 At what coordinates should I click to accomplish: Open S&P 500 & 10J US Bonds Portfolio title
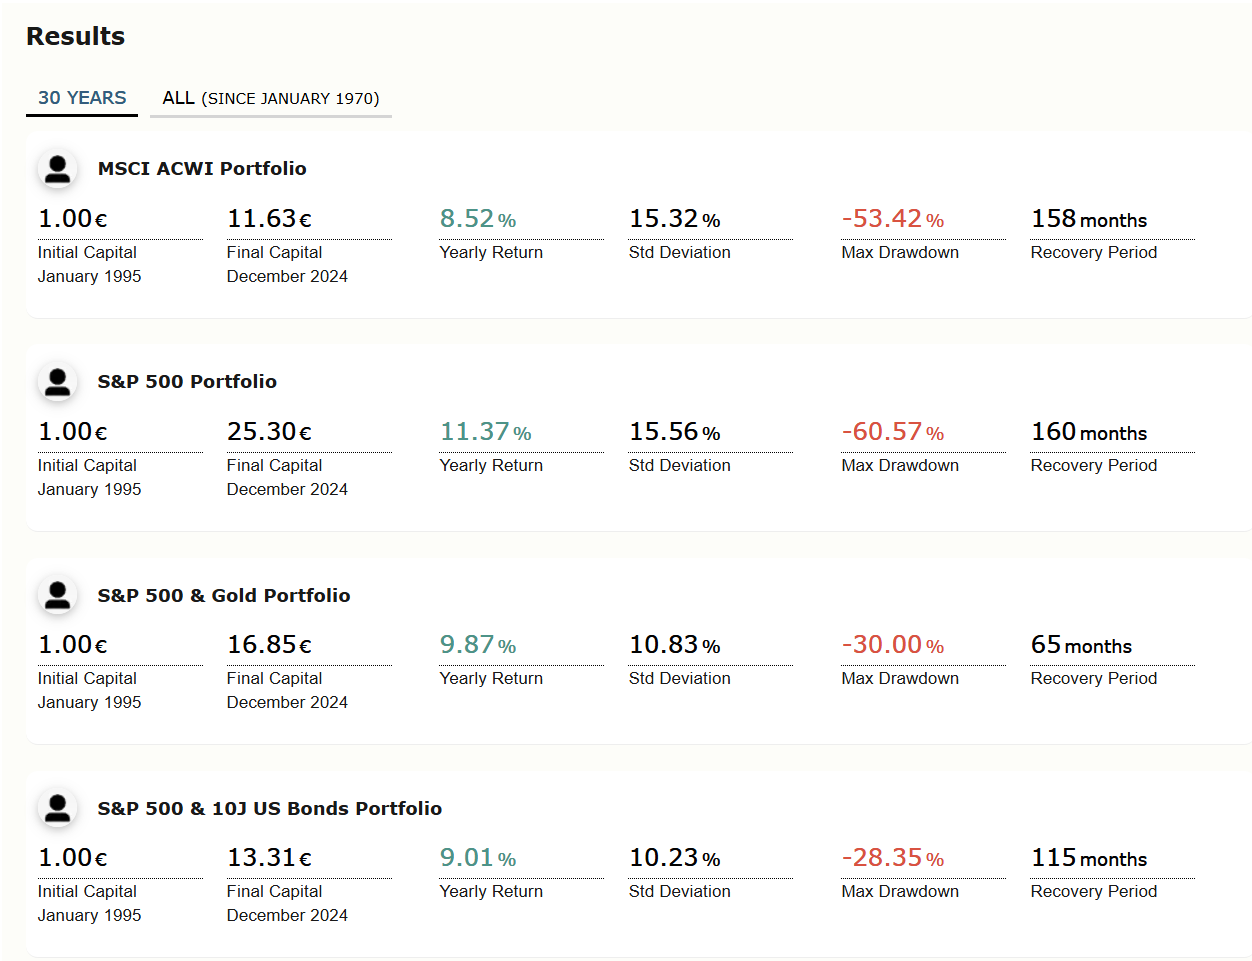(x=269, y=809)
